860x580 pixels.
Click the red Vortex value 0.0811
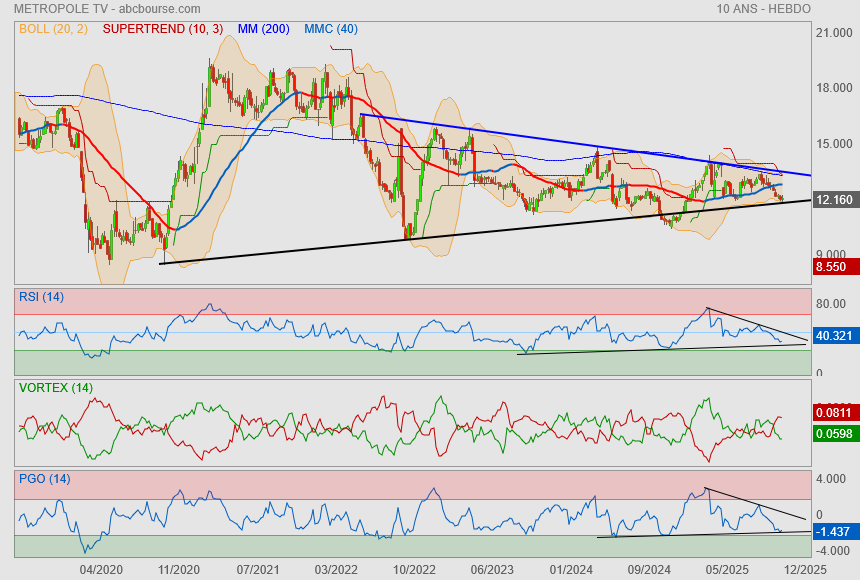833,411
